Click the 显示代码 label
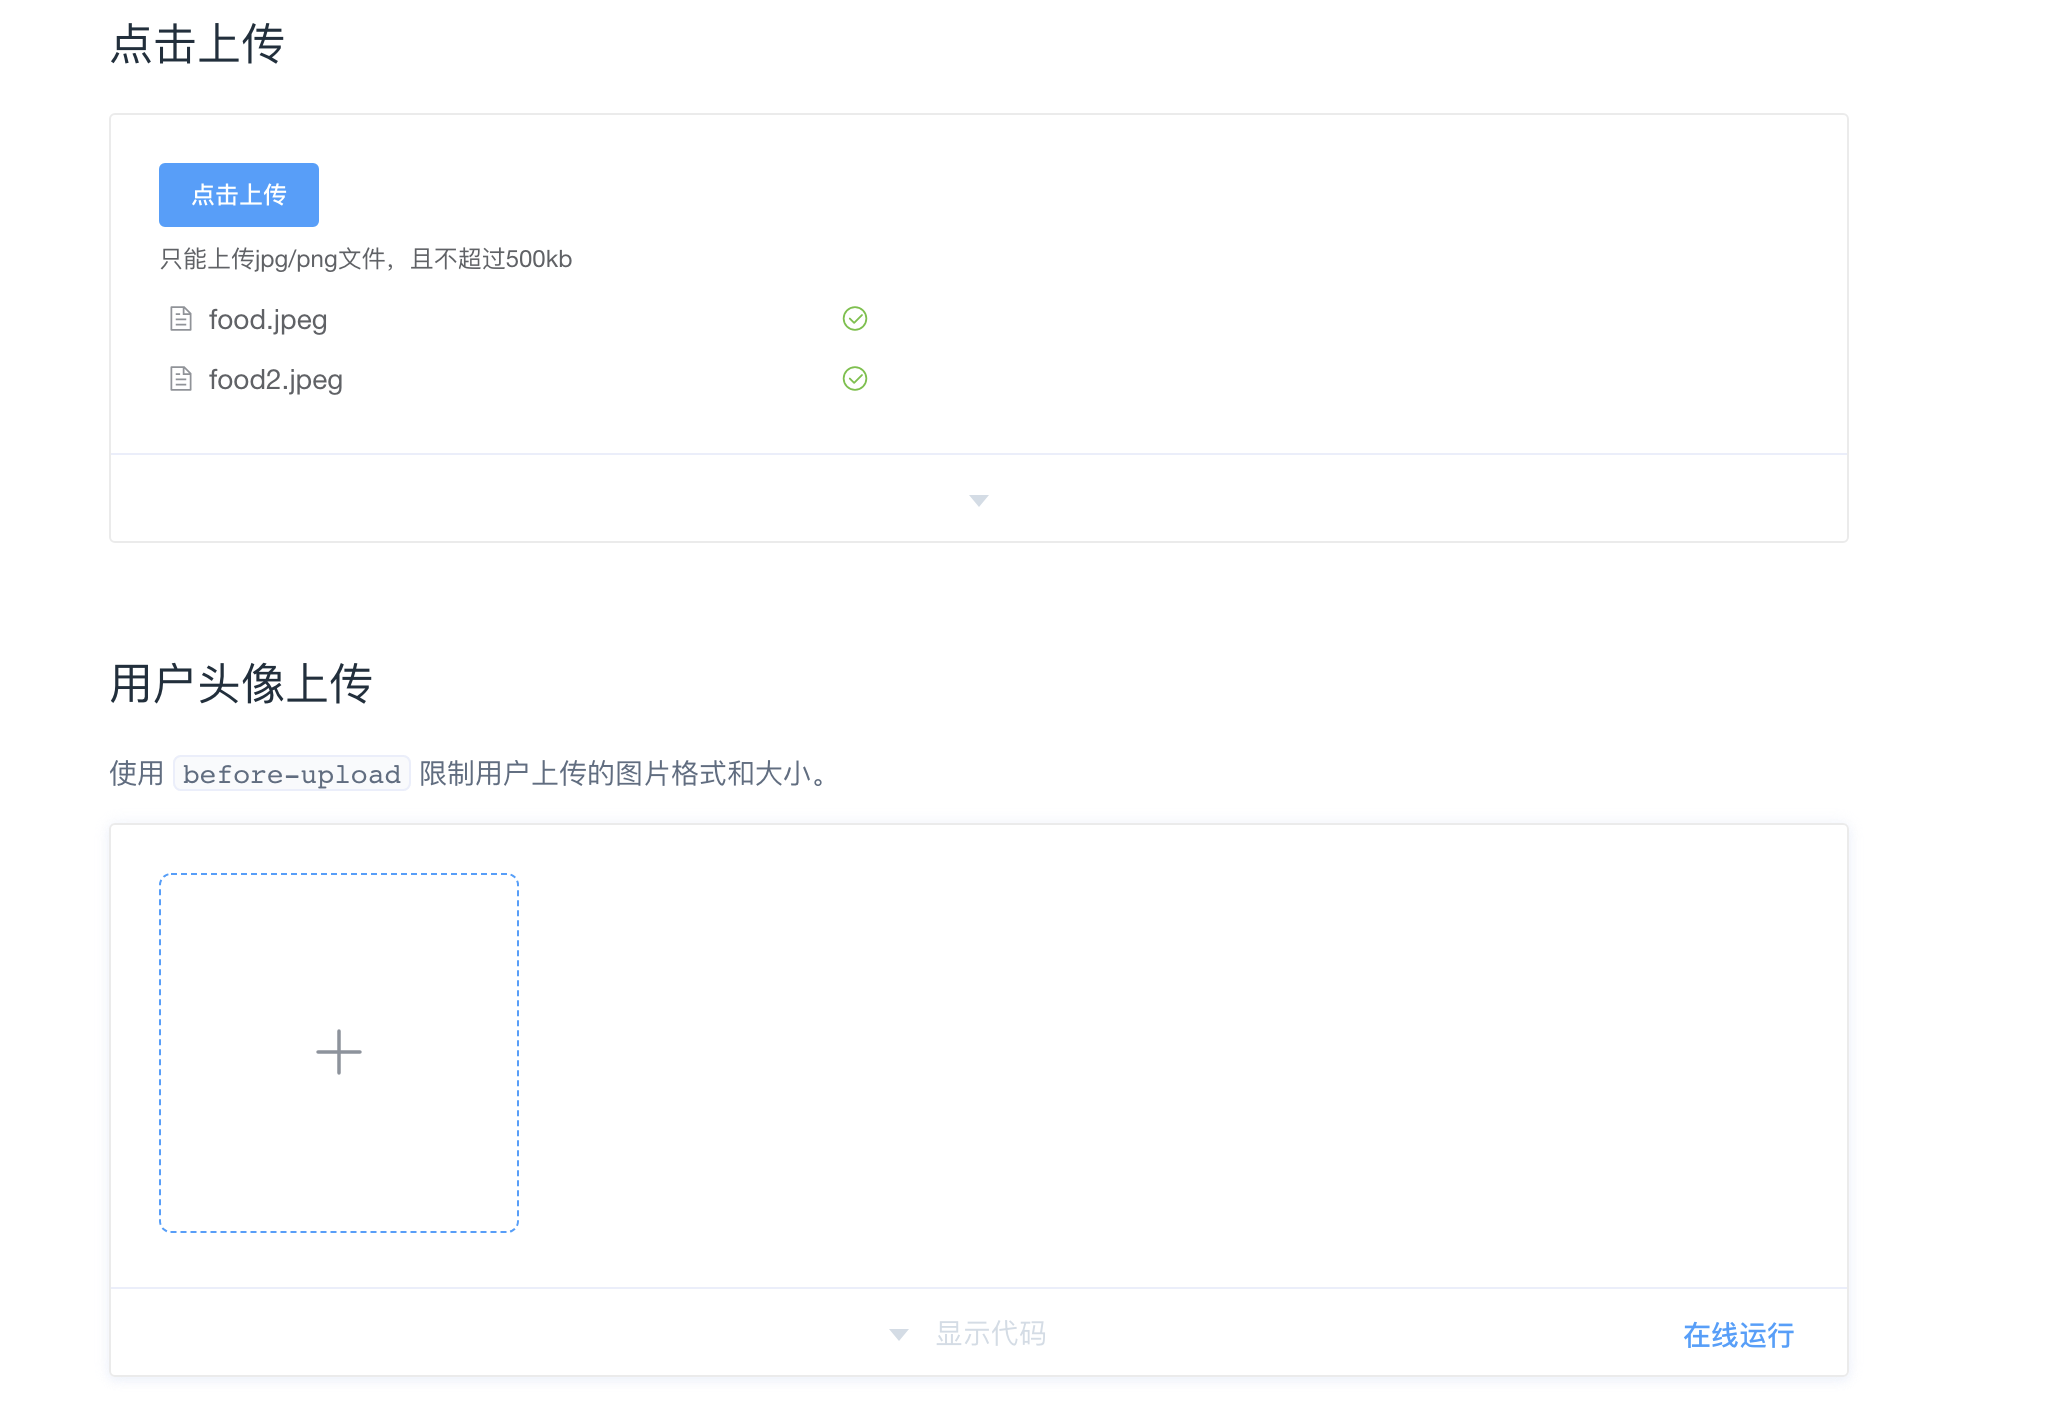2062x1418 pixels. coord(991,1334)
